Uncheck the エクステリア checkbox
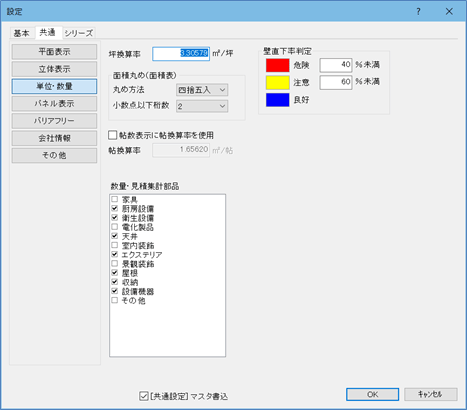467x410 pixels. click(115, 254)
